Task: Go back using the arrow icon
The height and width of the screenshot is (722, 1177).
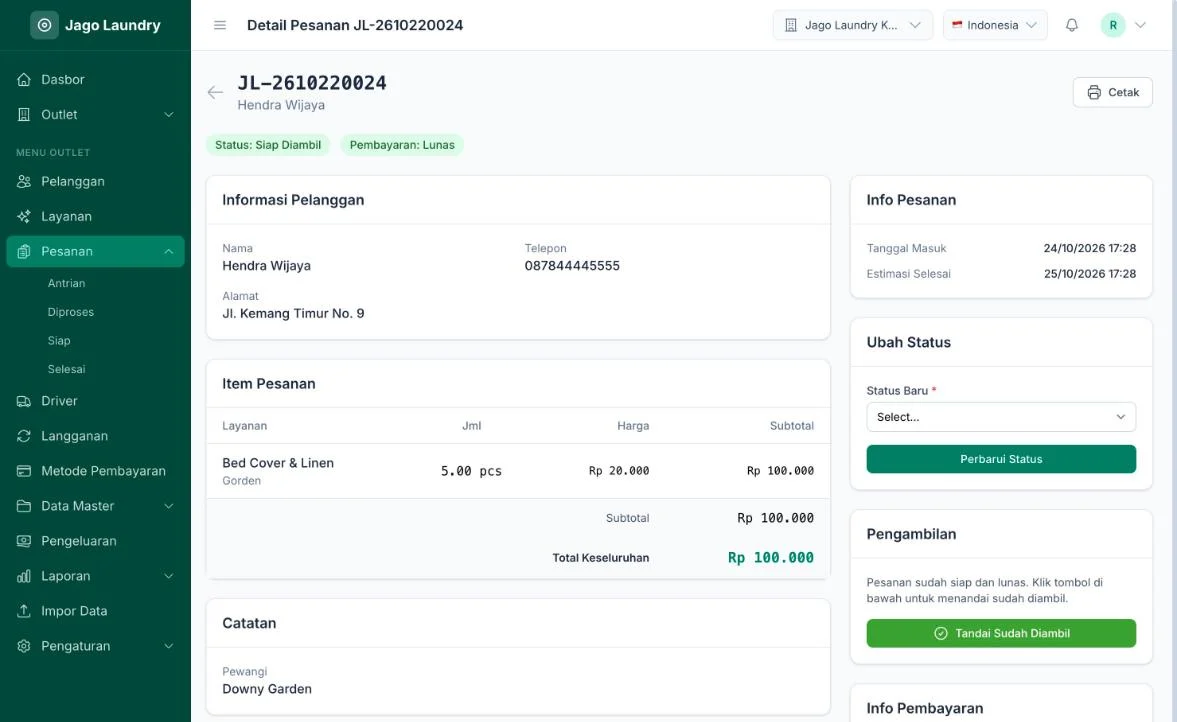Action: click(x=215, y=92)
